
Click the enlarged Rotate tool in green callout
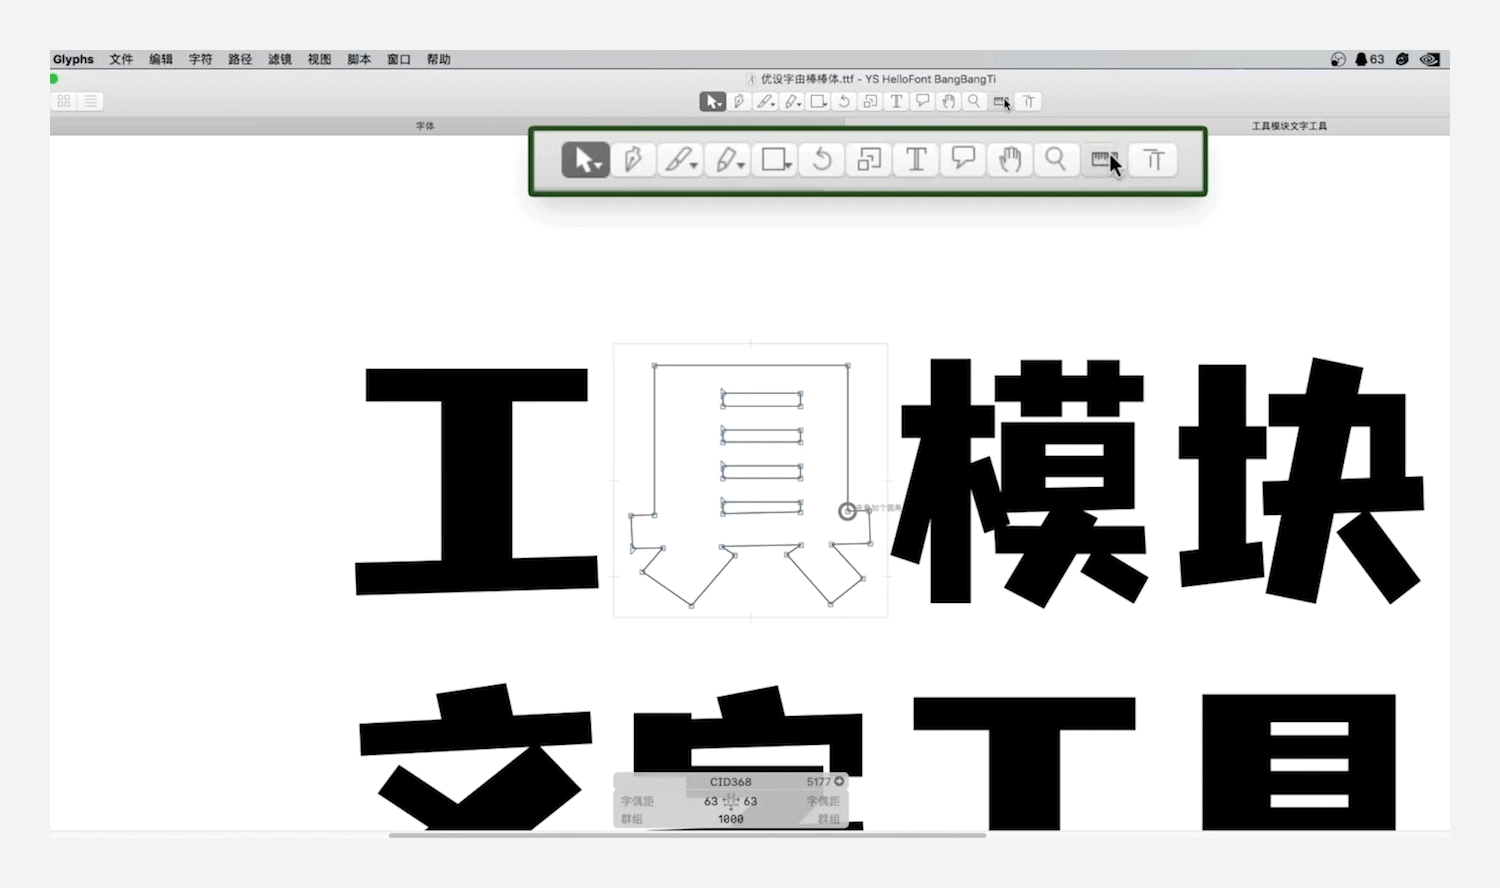click(x=822, y=160)
